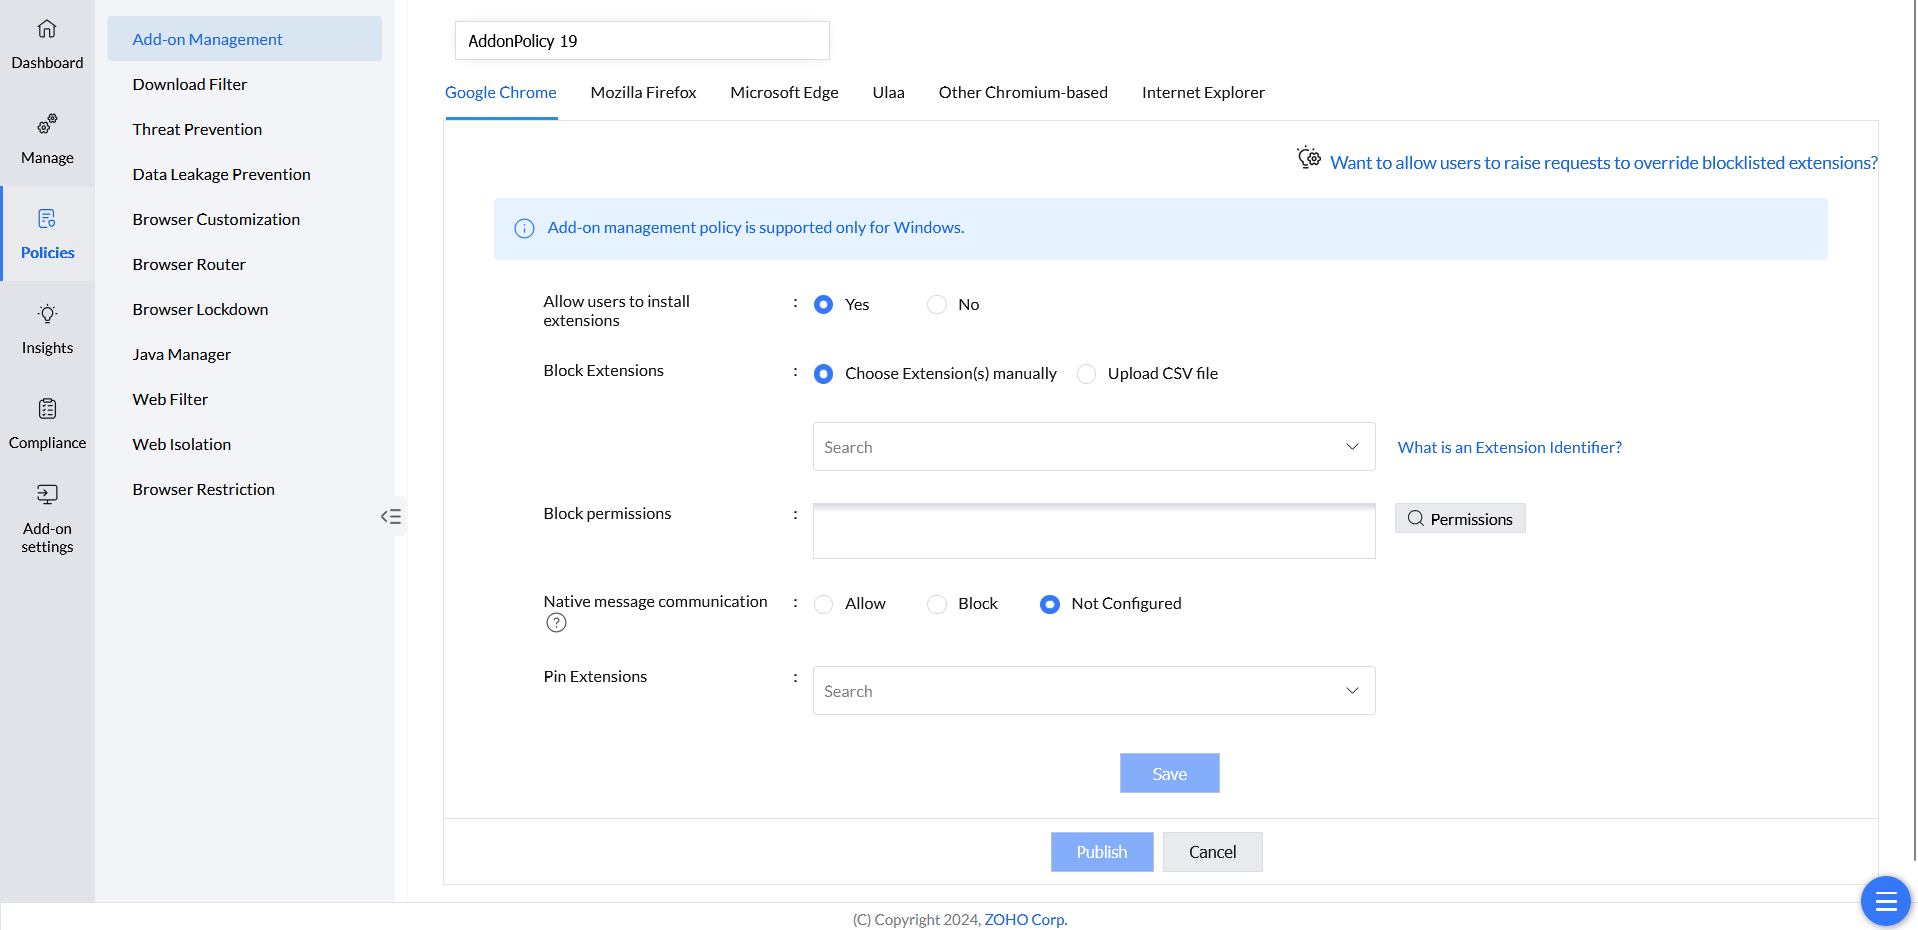This screenshot has width=1918, height=930.
Task: Open the Pin Extensions dropdown arrow
Action: pos(1352,691)
